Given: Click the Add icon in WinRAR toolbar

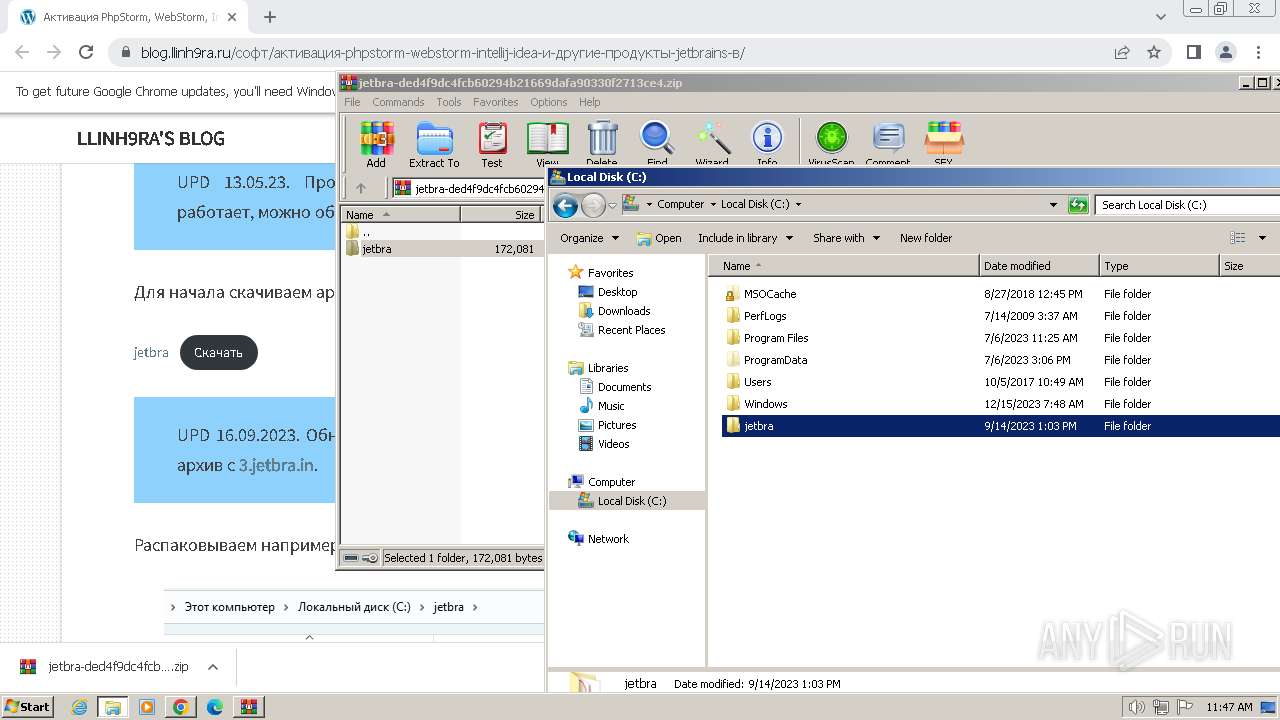Looking at the screenshot, I should [x=376, y=143].
